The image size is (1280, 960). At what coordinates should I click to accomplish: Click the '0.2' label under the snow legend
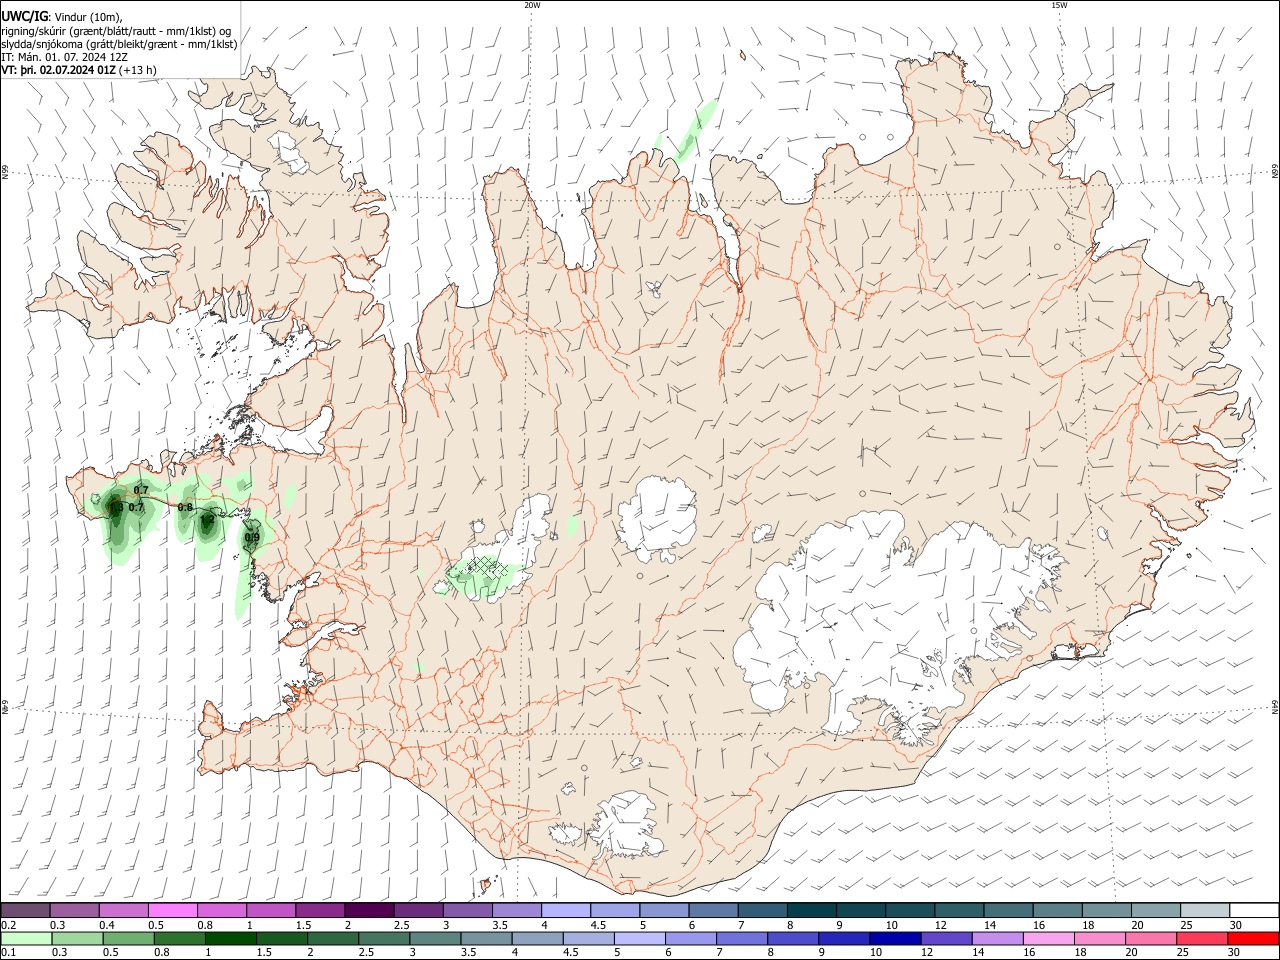(x=8, y=925)
